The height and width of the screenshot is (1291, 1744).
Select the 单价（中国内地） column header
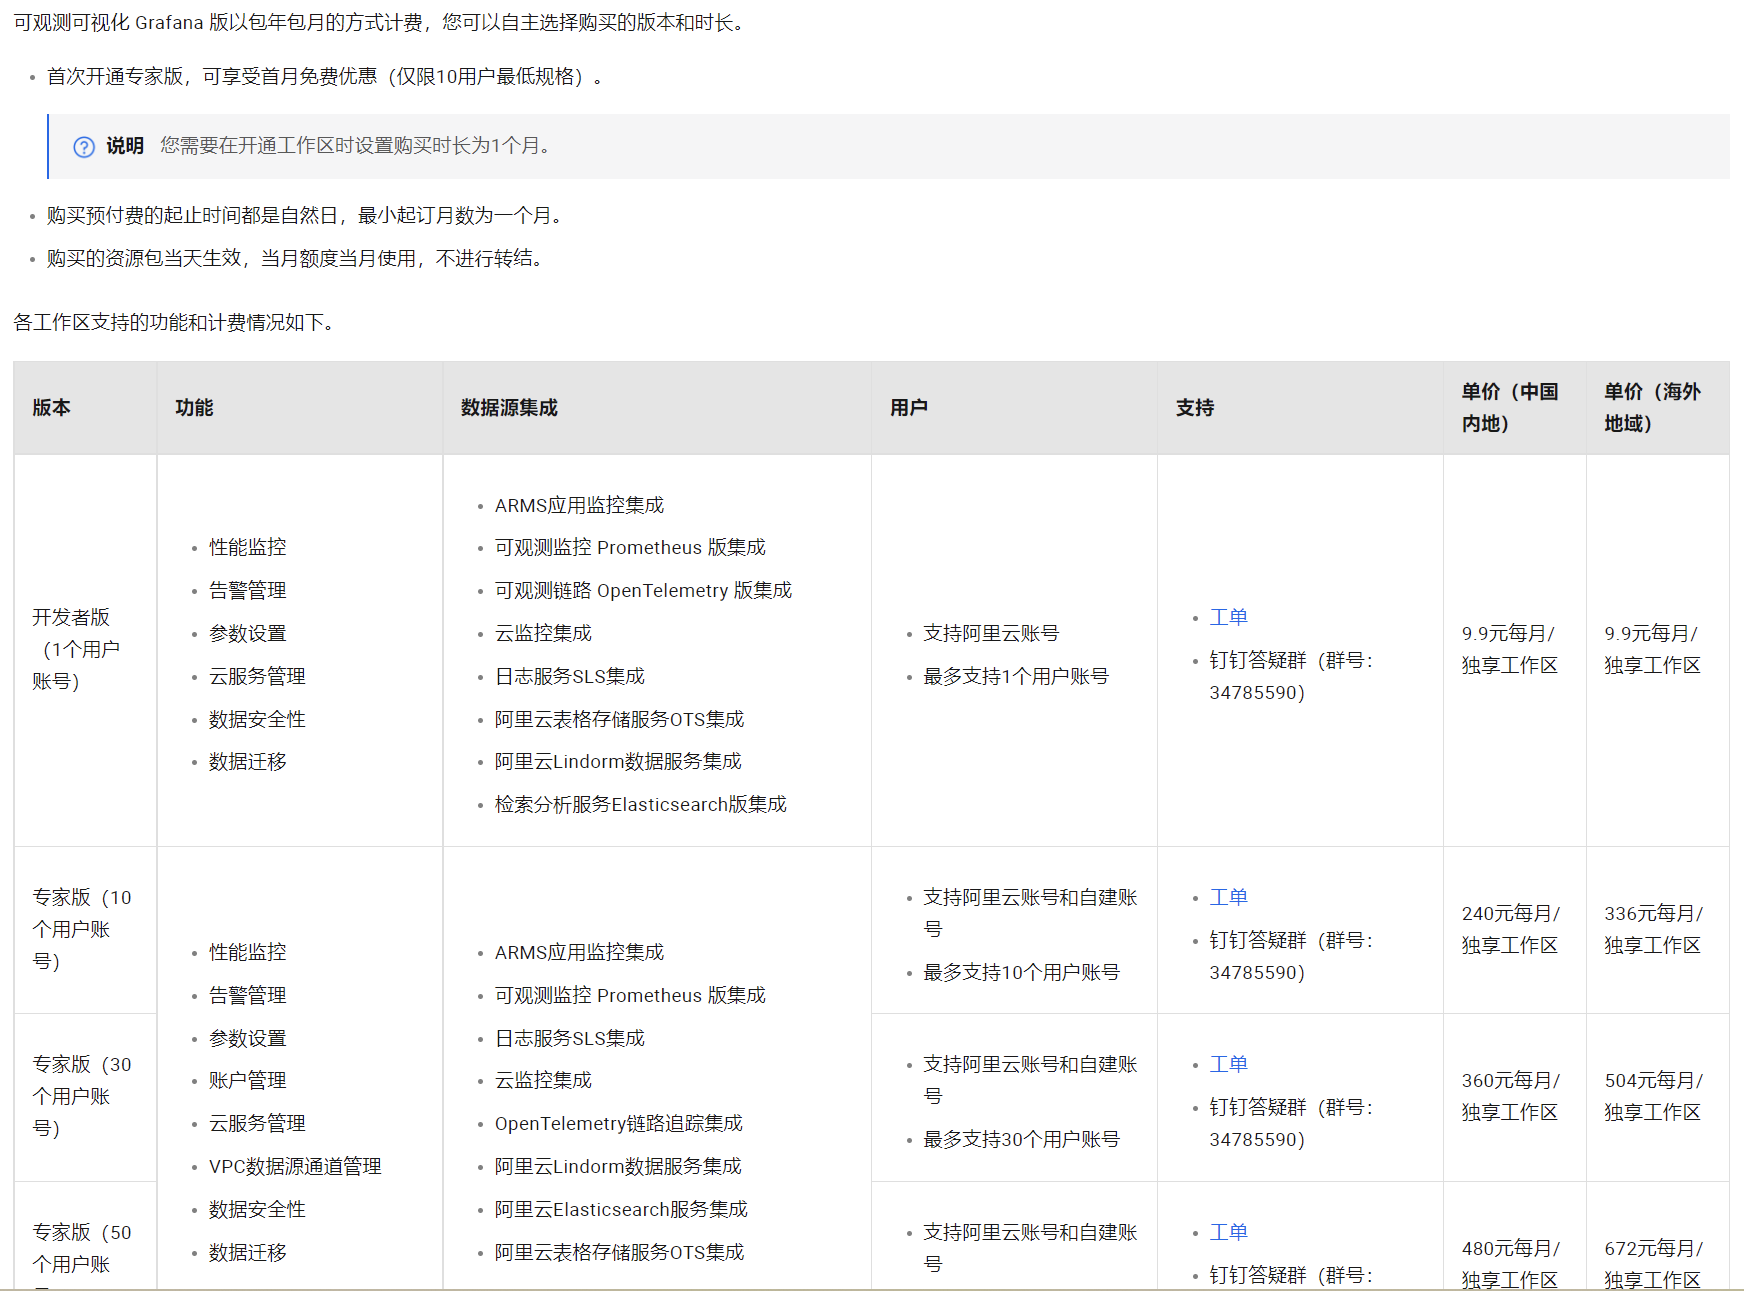(1514, 408)
